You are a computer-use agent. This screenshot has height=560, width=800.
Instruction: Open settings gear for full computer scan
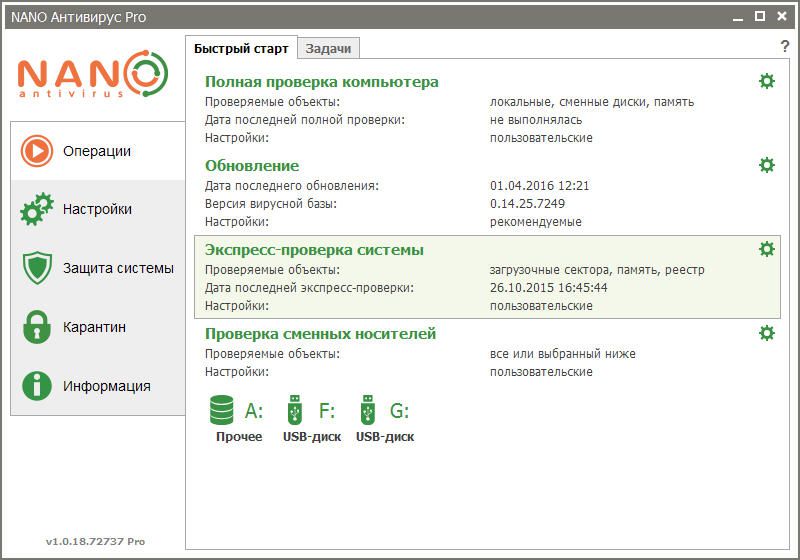point(766,81)
